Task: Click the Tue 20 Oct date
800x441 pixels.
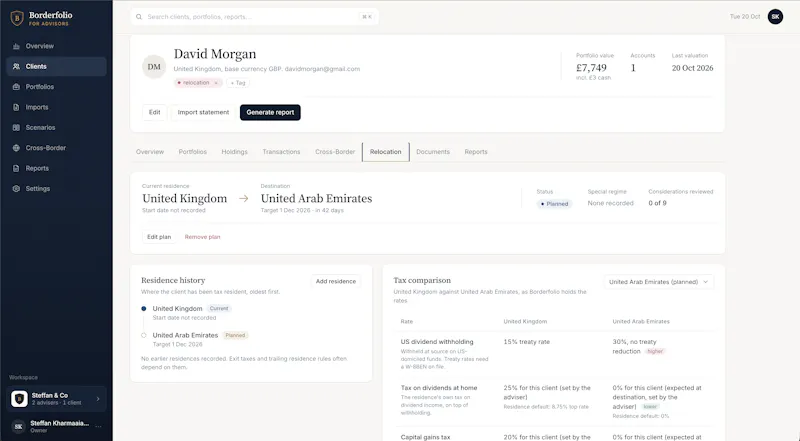Action: click(x=745, y=17)
